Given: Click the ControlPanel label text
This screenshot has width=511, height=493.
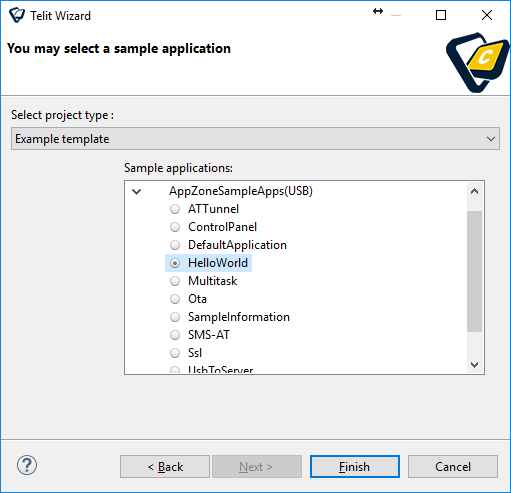Looking at the screenshot, I should click(x=222, y=227).
